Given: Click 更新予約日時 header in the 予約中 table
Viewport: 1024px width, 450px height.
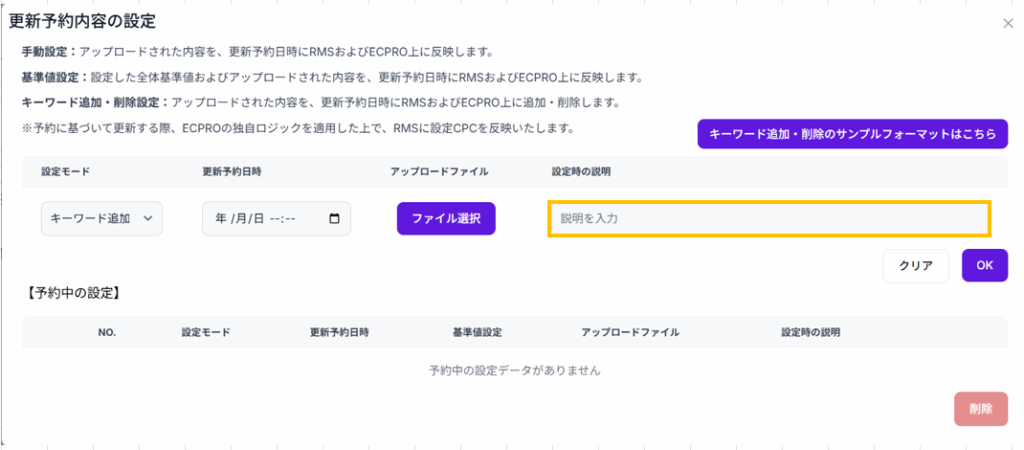Looking at the screenshot, I should click(340, 332).
